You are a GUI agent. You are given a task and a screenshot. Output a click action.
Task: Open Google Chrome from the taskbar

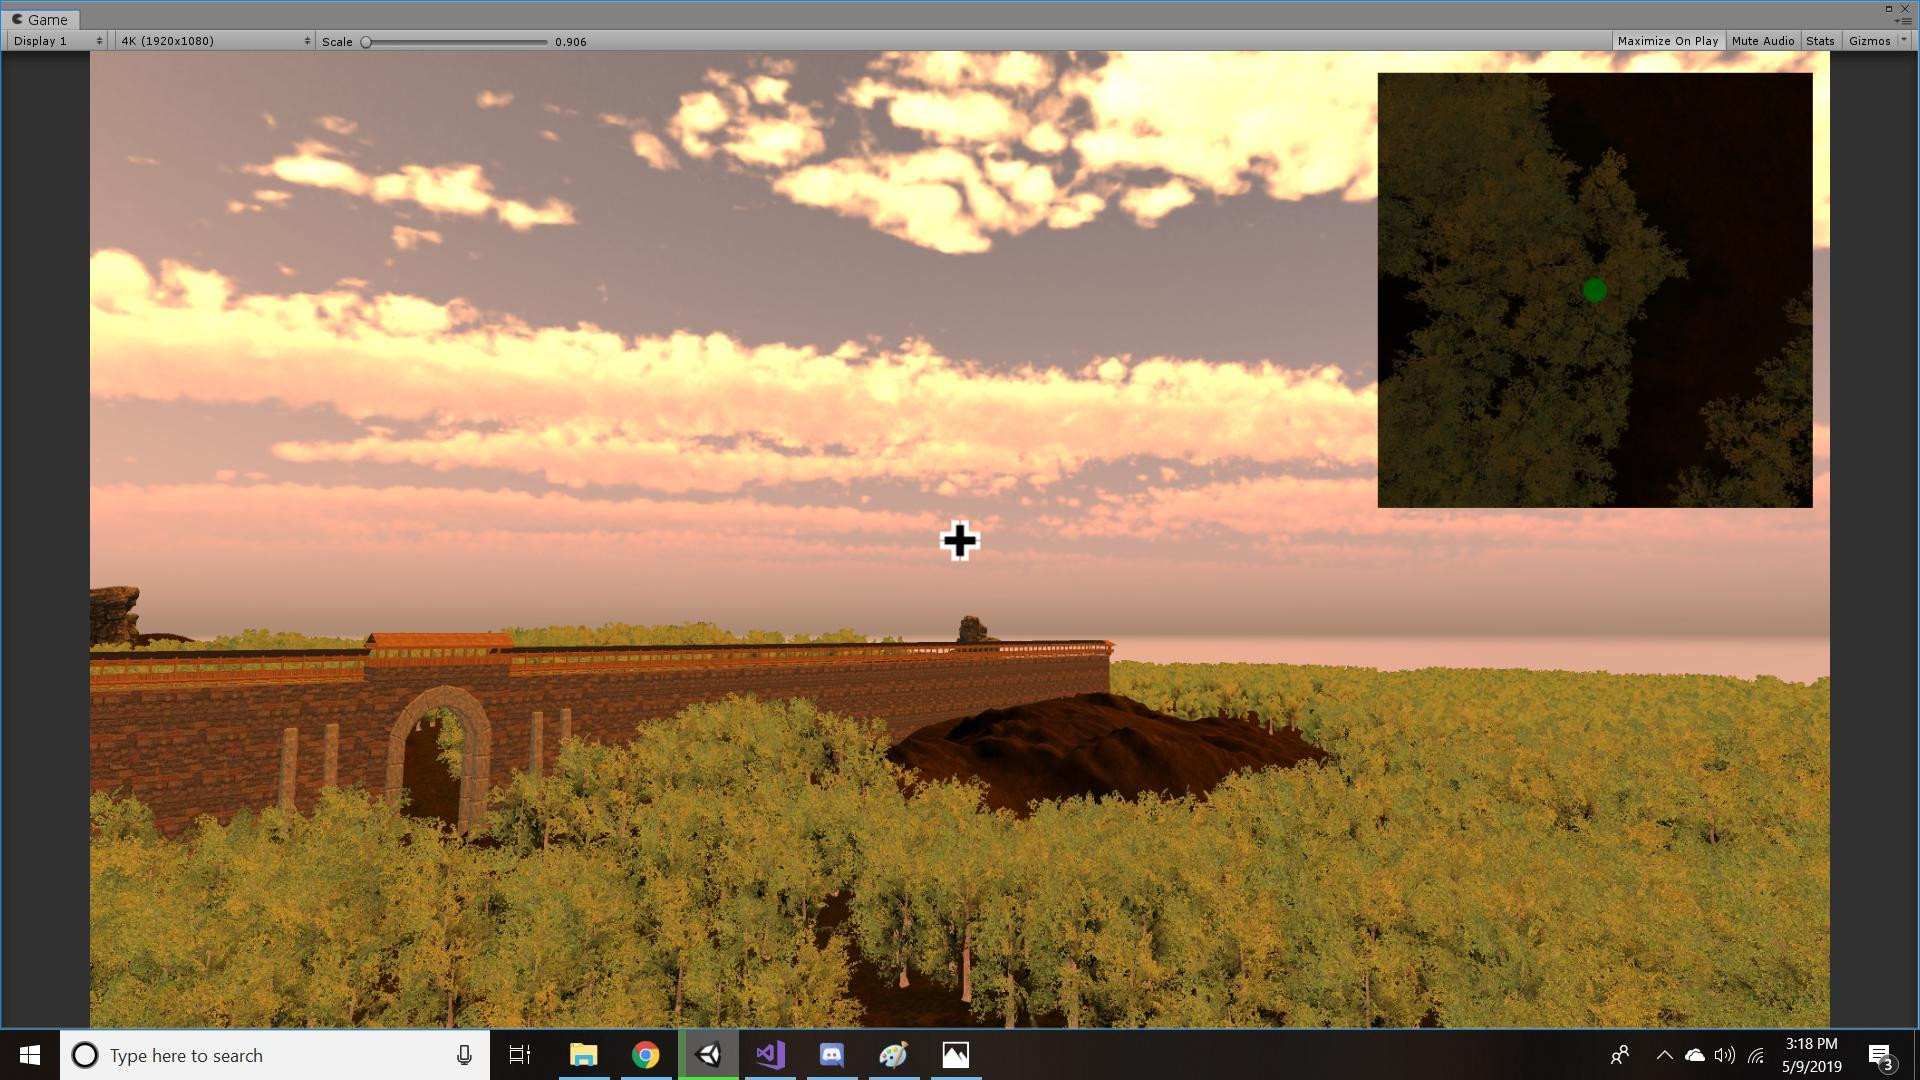(x=645, y=1055)
